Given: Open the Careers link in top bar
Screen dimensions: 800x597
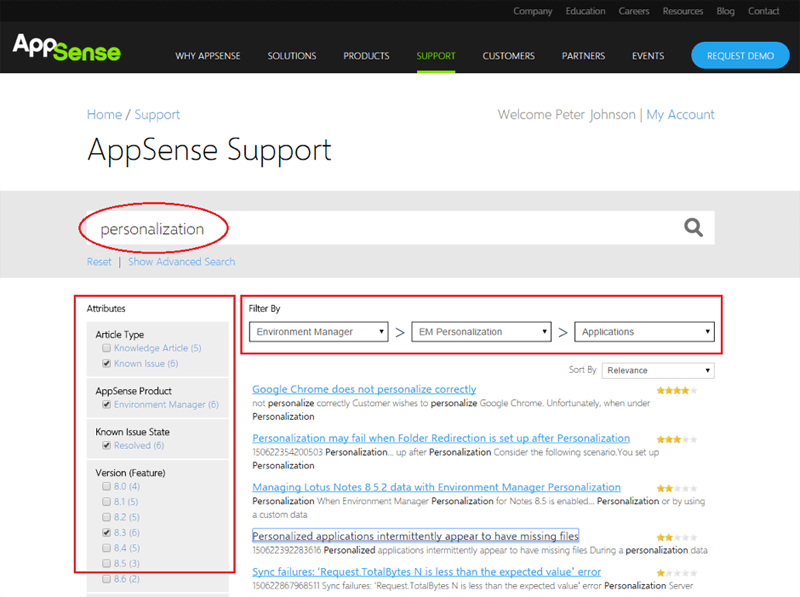Looking at the screenshot, I should click(634, 11).
